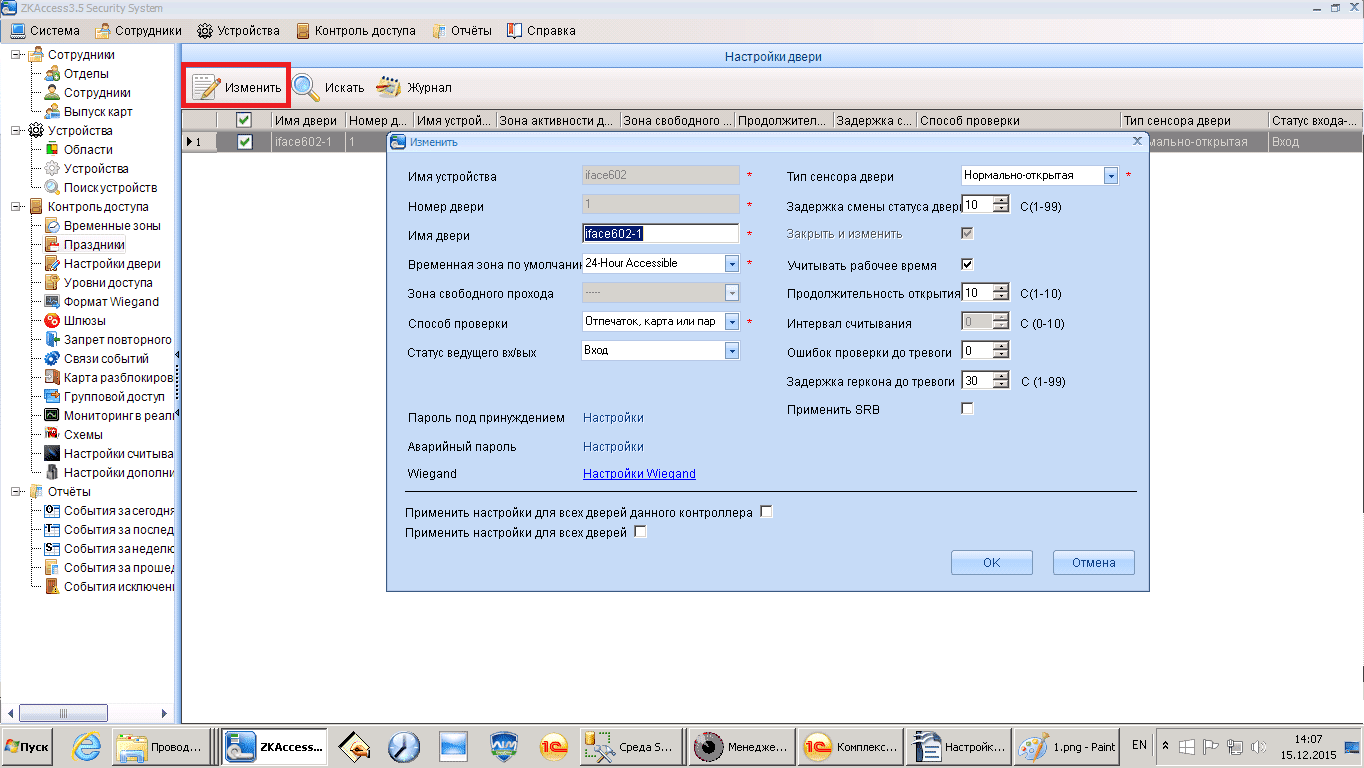Click the OK button in the dialog
The height and width of the screenshot is (768, 1364).
(991, 563)
